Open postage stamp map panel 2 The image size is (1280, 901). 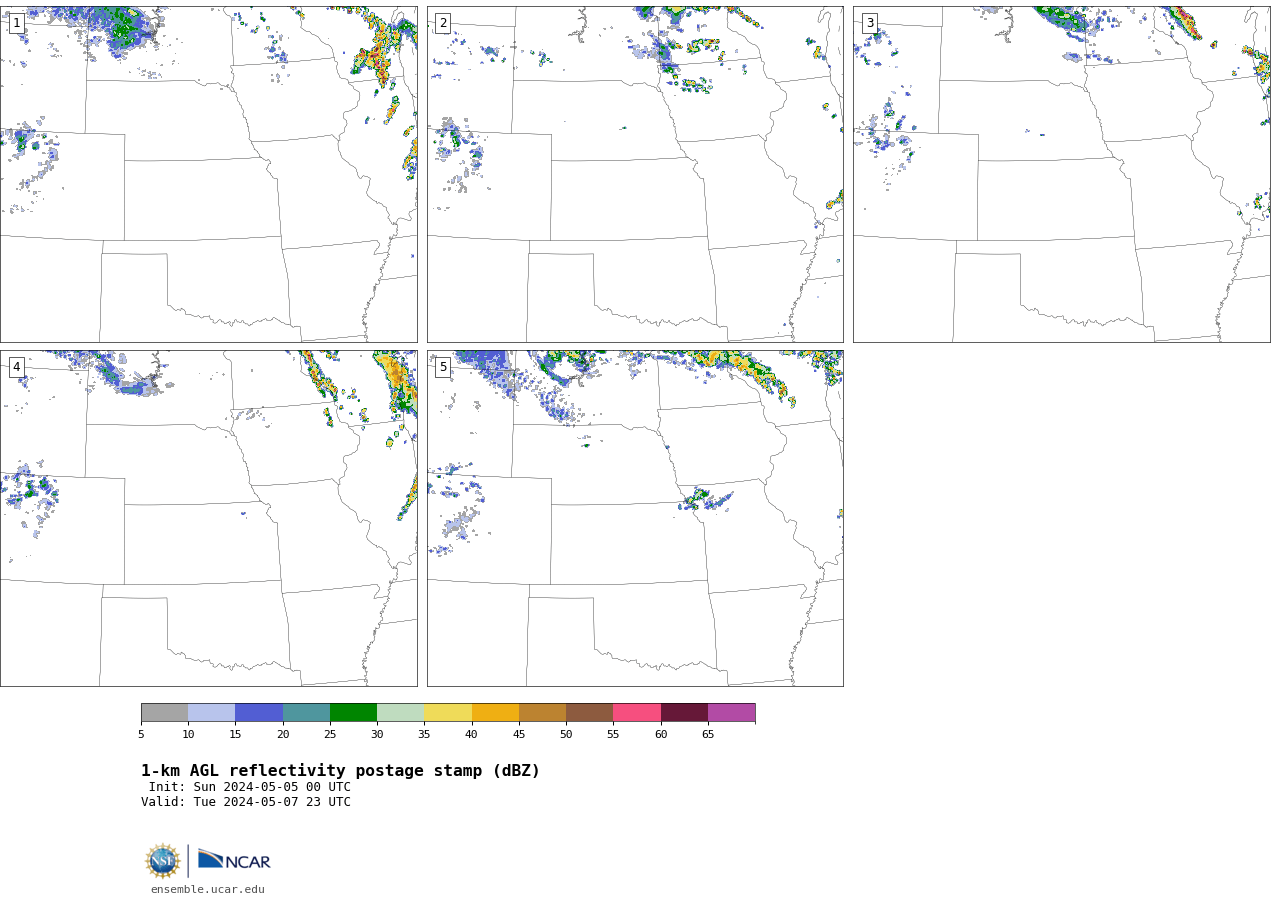point(635,174)
